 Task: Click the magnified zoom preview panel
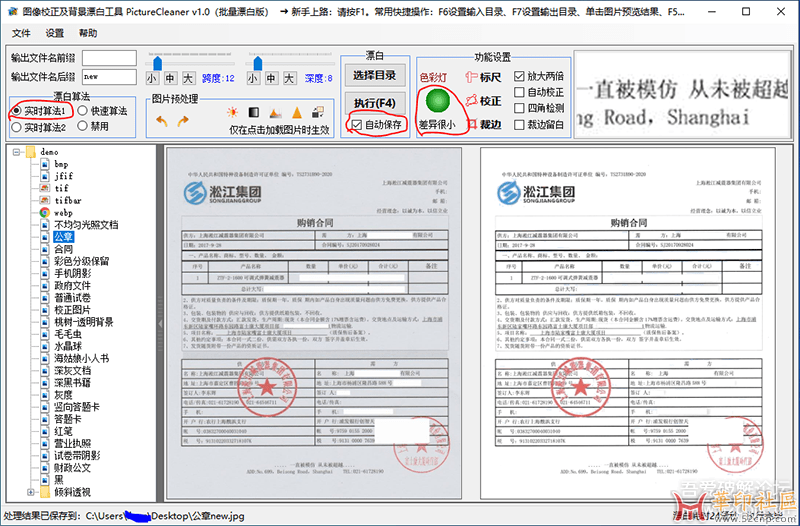click(x=682, y=94)
